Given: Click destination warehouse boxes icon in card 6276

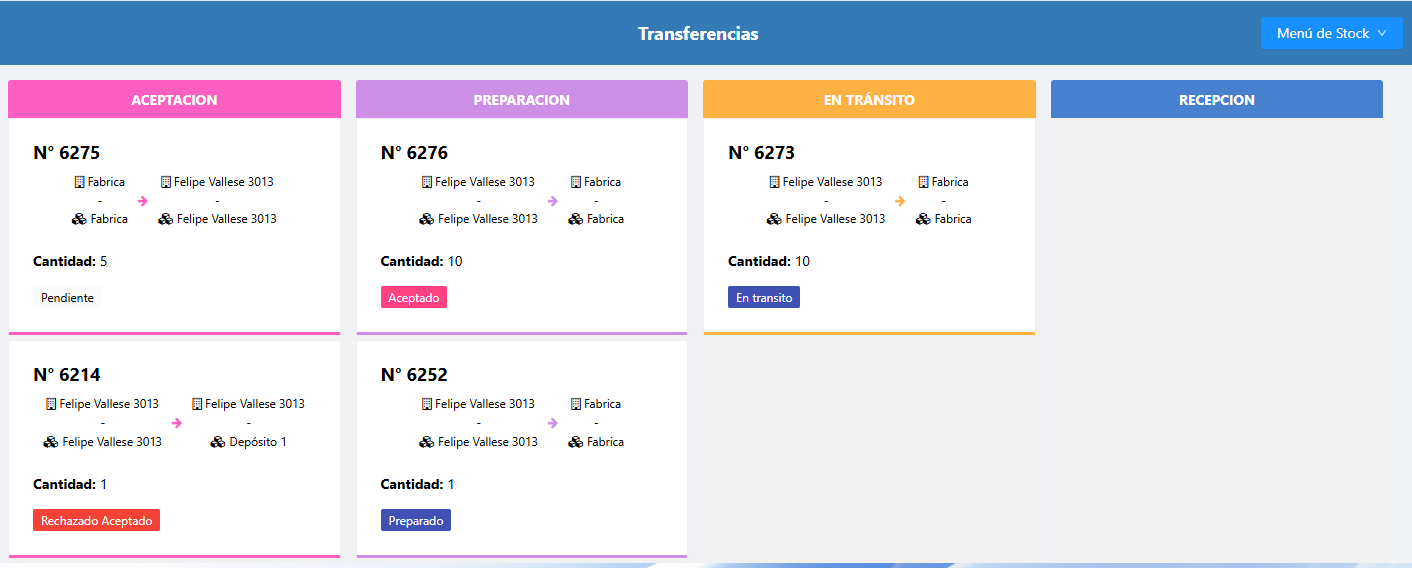Looking at the screenshot, I should [x=576, y=219].
